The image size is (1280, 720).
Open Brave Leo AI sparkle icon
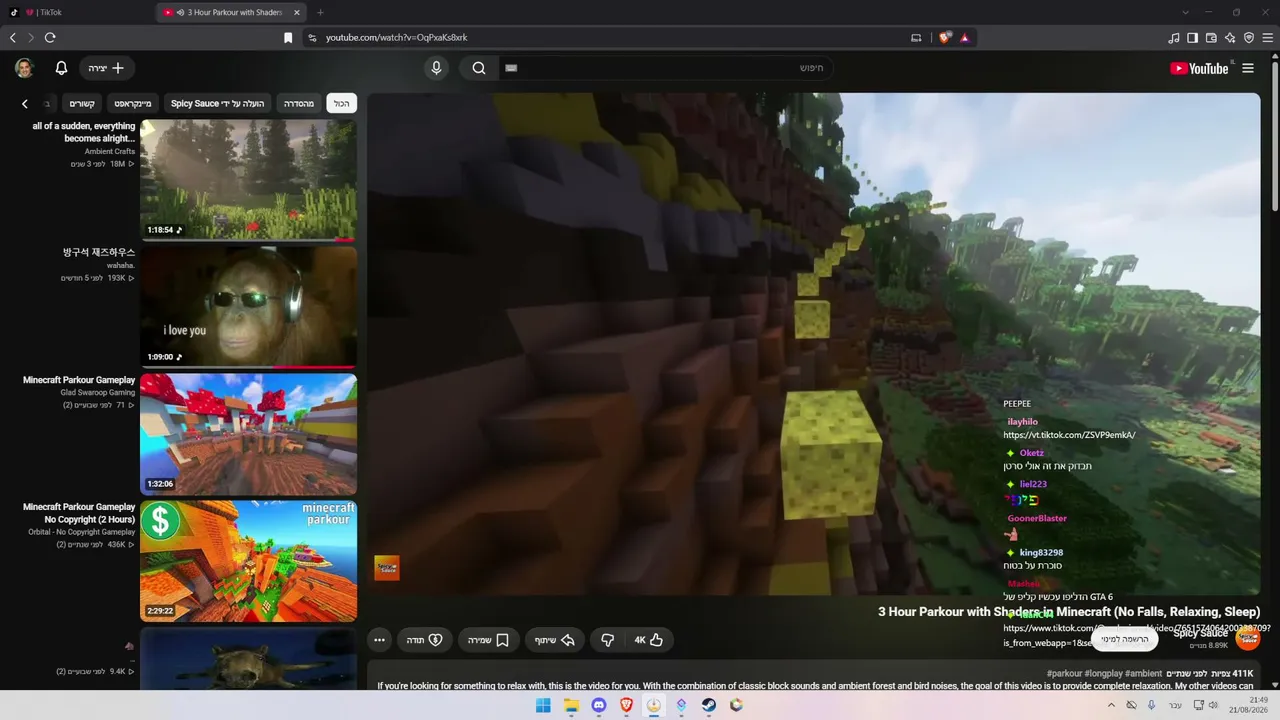1230,37
